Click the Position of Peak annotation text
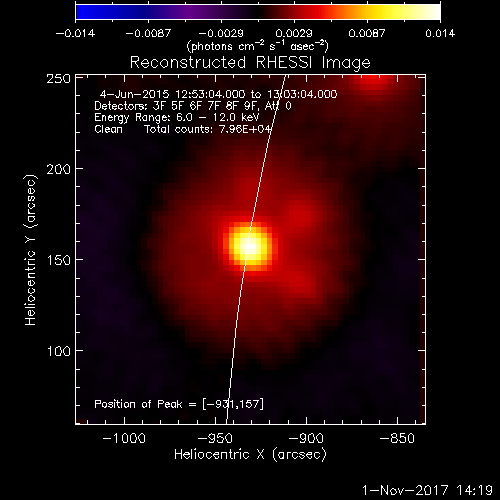This screenshot has height=500, width=500. (179, 404)
